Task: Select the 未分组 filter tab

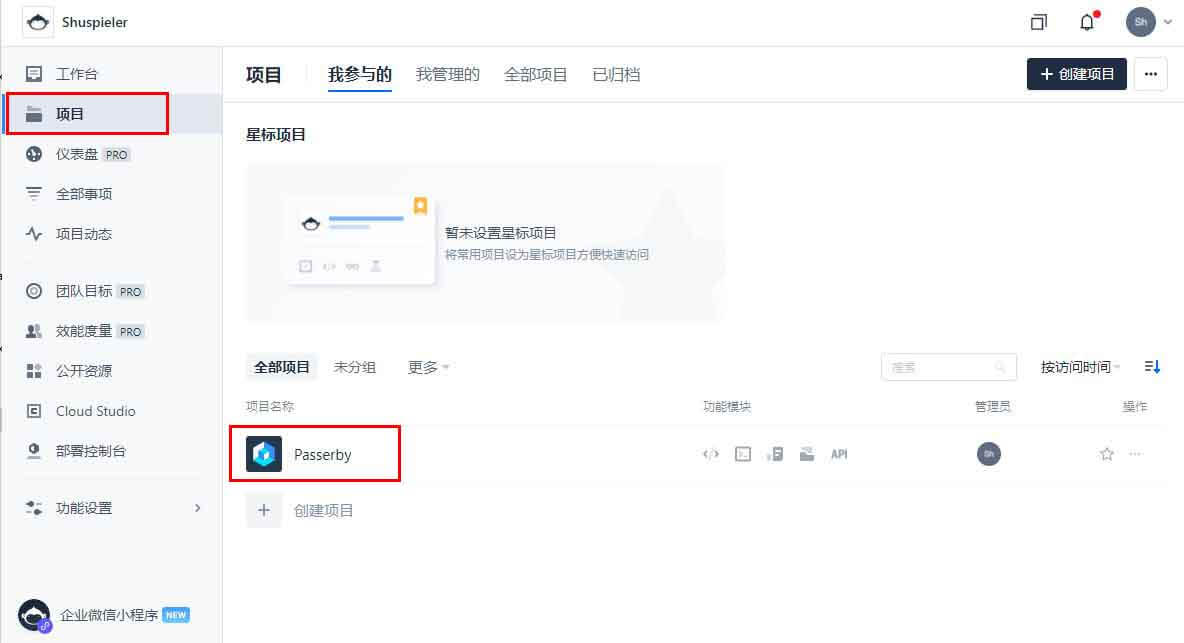Action: coord(355,367)
